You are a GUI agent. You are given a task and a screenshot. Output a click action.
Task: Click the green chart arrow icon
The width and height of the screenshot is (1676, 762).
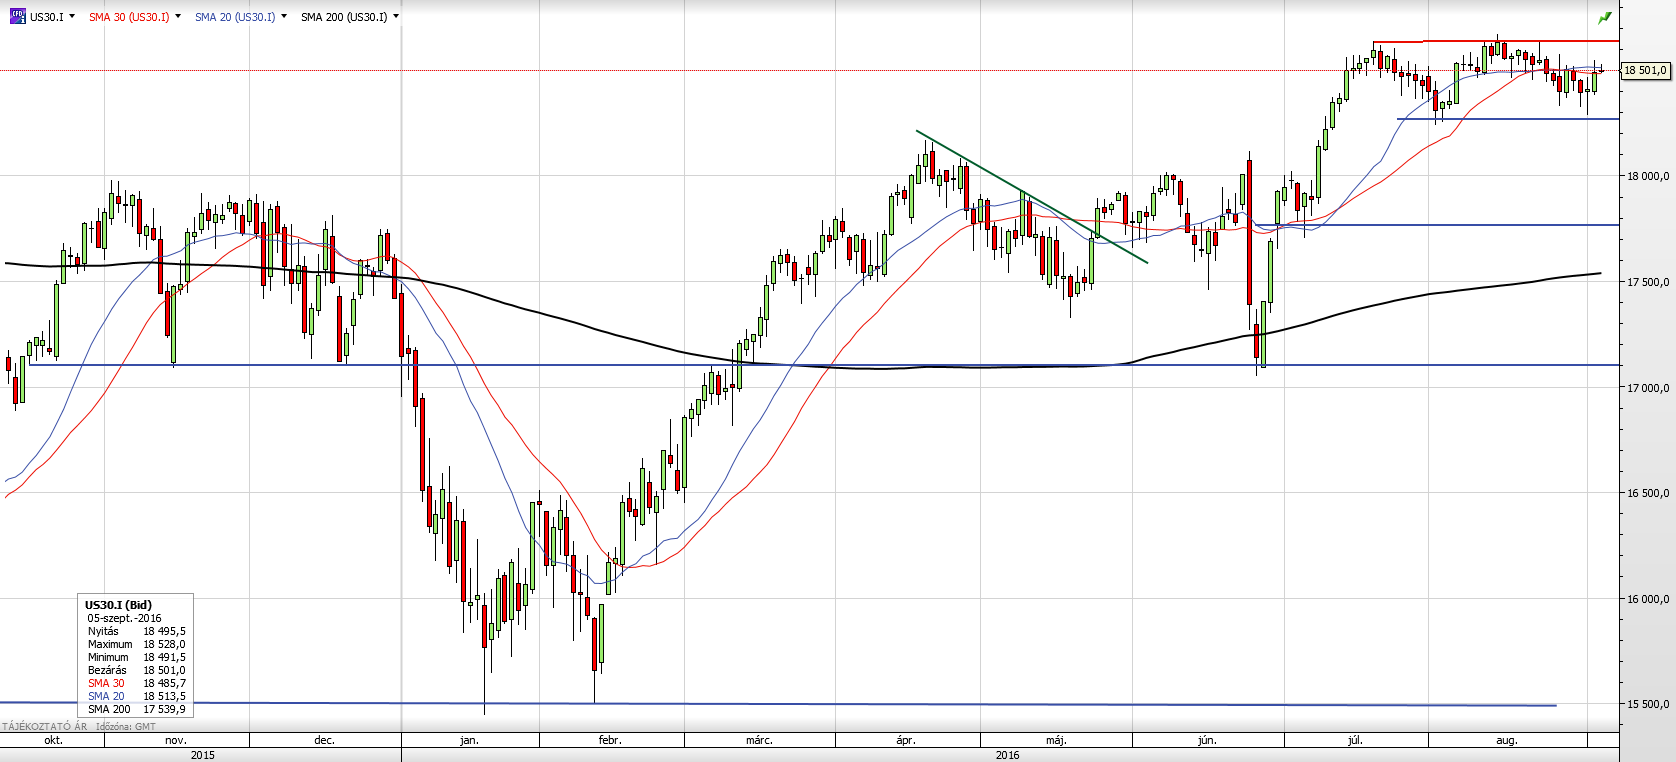coord(1605,17)
